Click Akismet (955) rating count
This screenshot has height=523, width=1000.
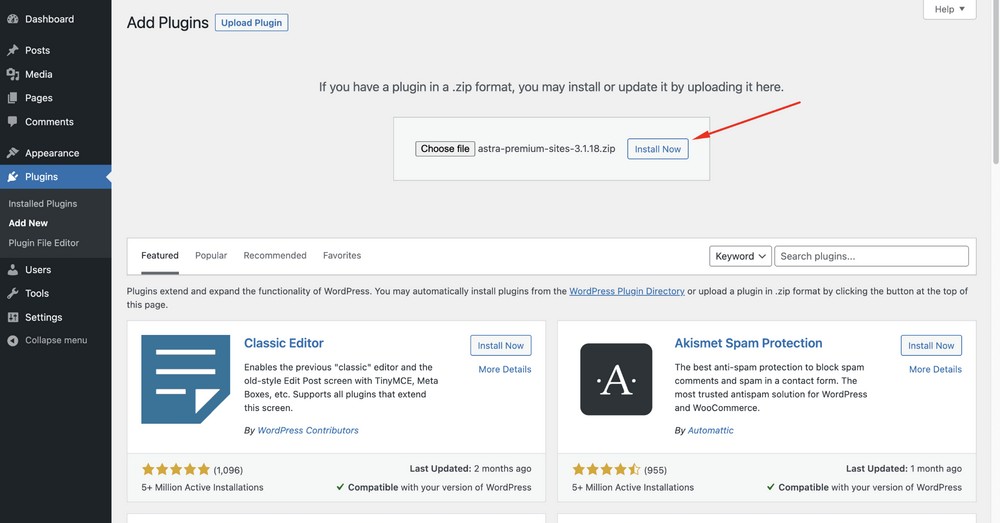[x=655, y=470]
